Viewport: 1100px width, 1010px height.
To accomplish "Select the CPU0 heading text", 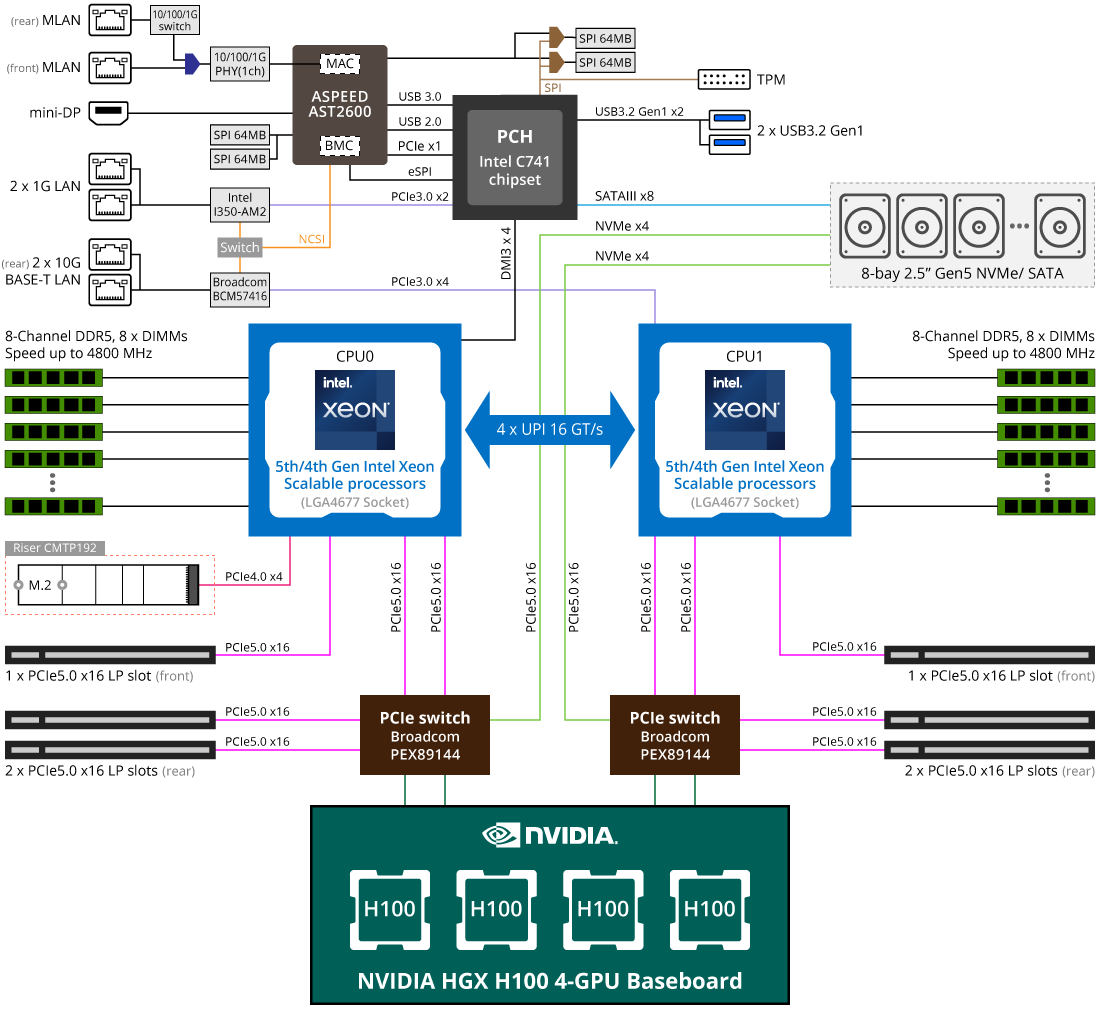I will pos(355,356).
